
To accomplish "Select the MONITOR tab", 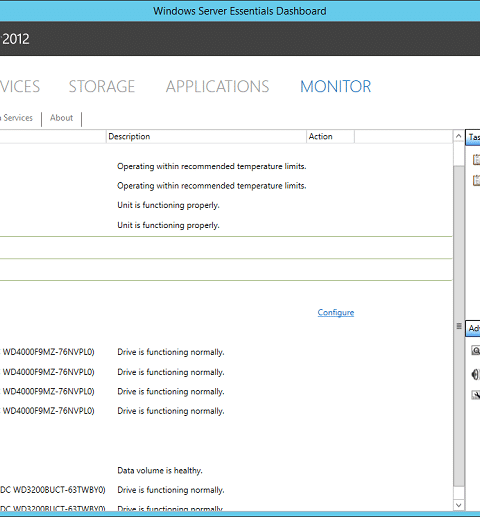I will click(335, 86).
